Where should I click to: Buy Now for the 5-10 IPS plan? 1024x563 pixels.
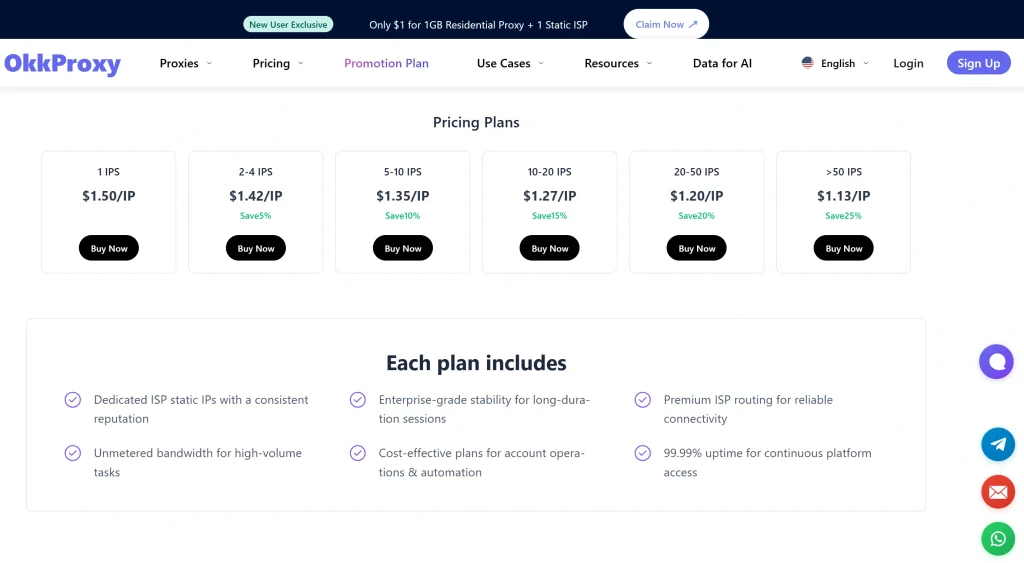coord(403,248)
